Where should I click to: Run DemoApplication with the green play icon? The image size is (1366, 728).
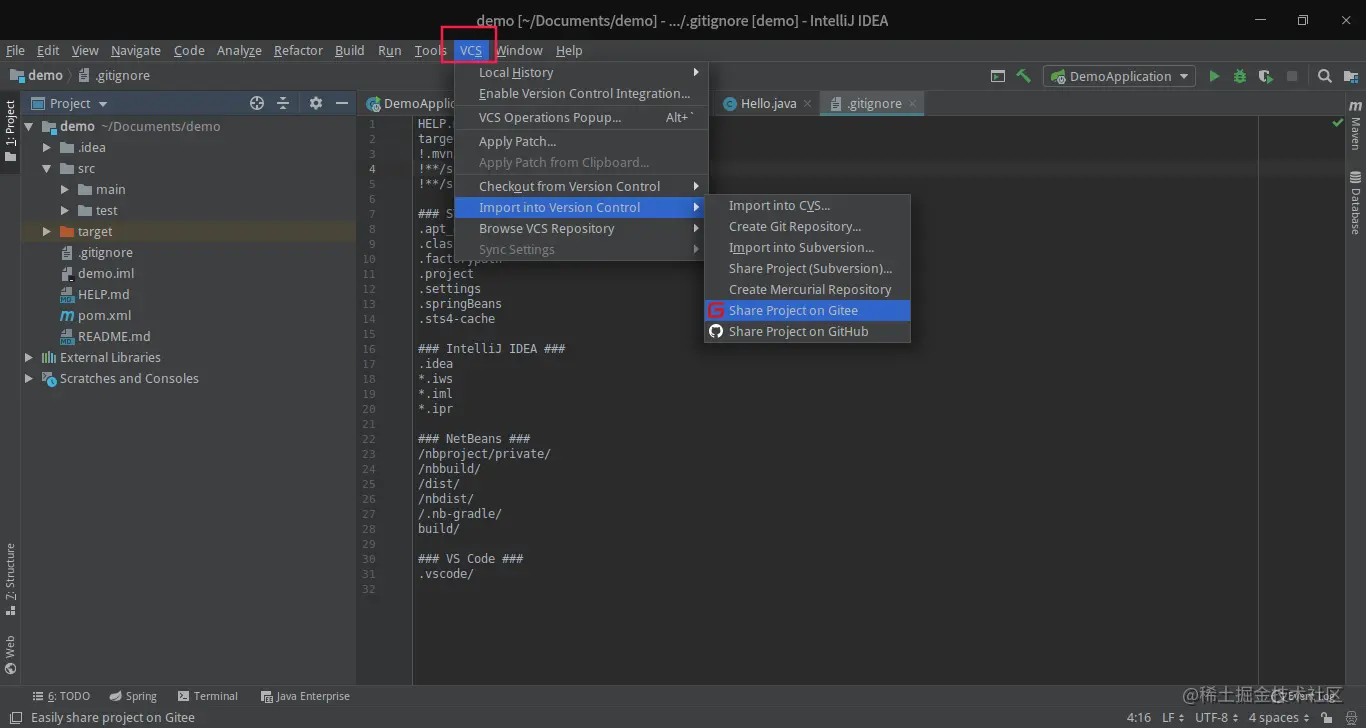[1214, 76]
